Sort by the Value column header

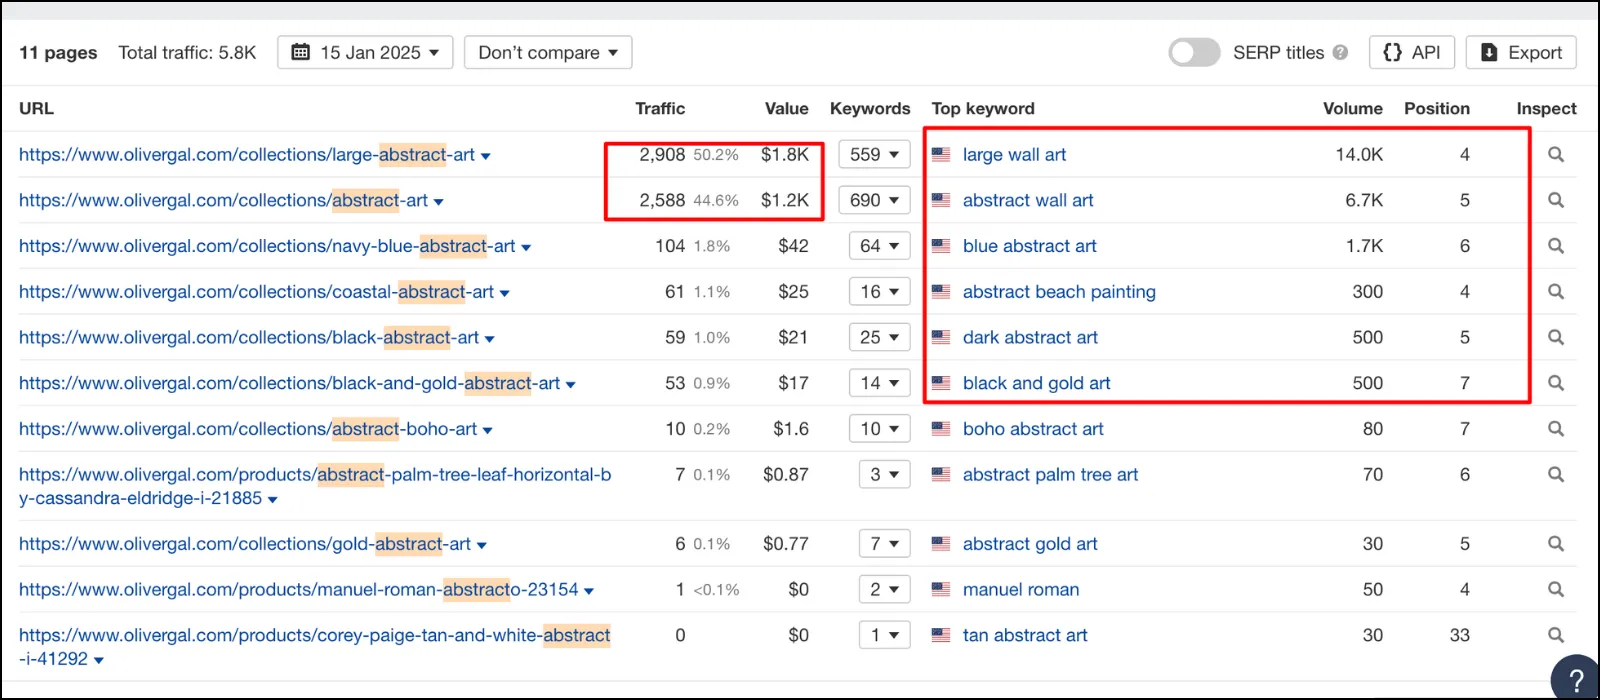pyautogui.click(x=787, y=108)
